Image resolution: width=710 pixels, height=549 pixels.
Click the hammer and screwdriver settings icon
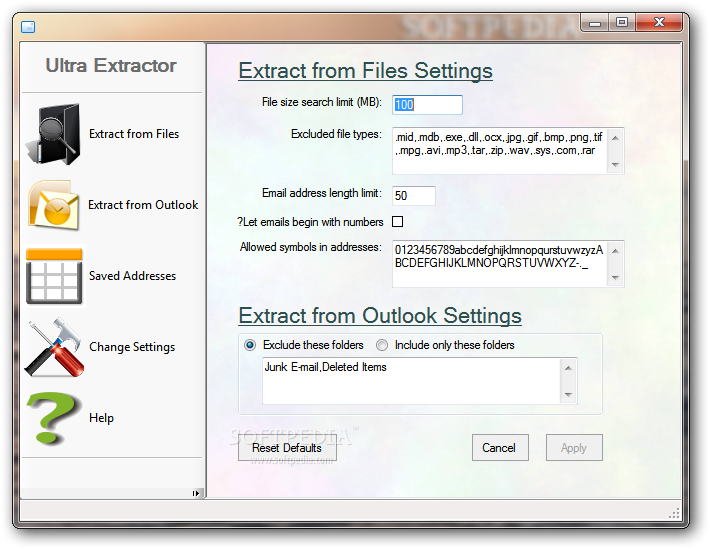pyautogui.click(x=55, y=347)
